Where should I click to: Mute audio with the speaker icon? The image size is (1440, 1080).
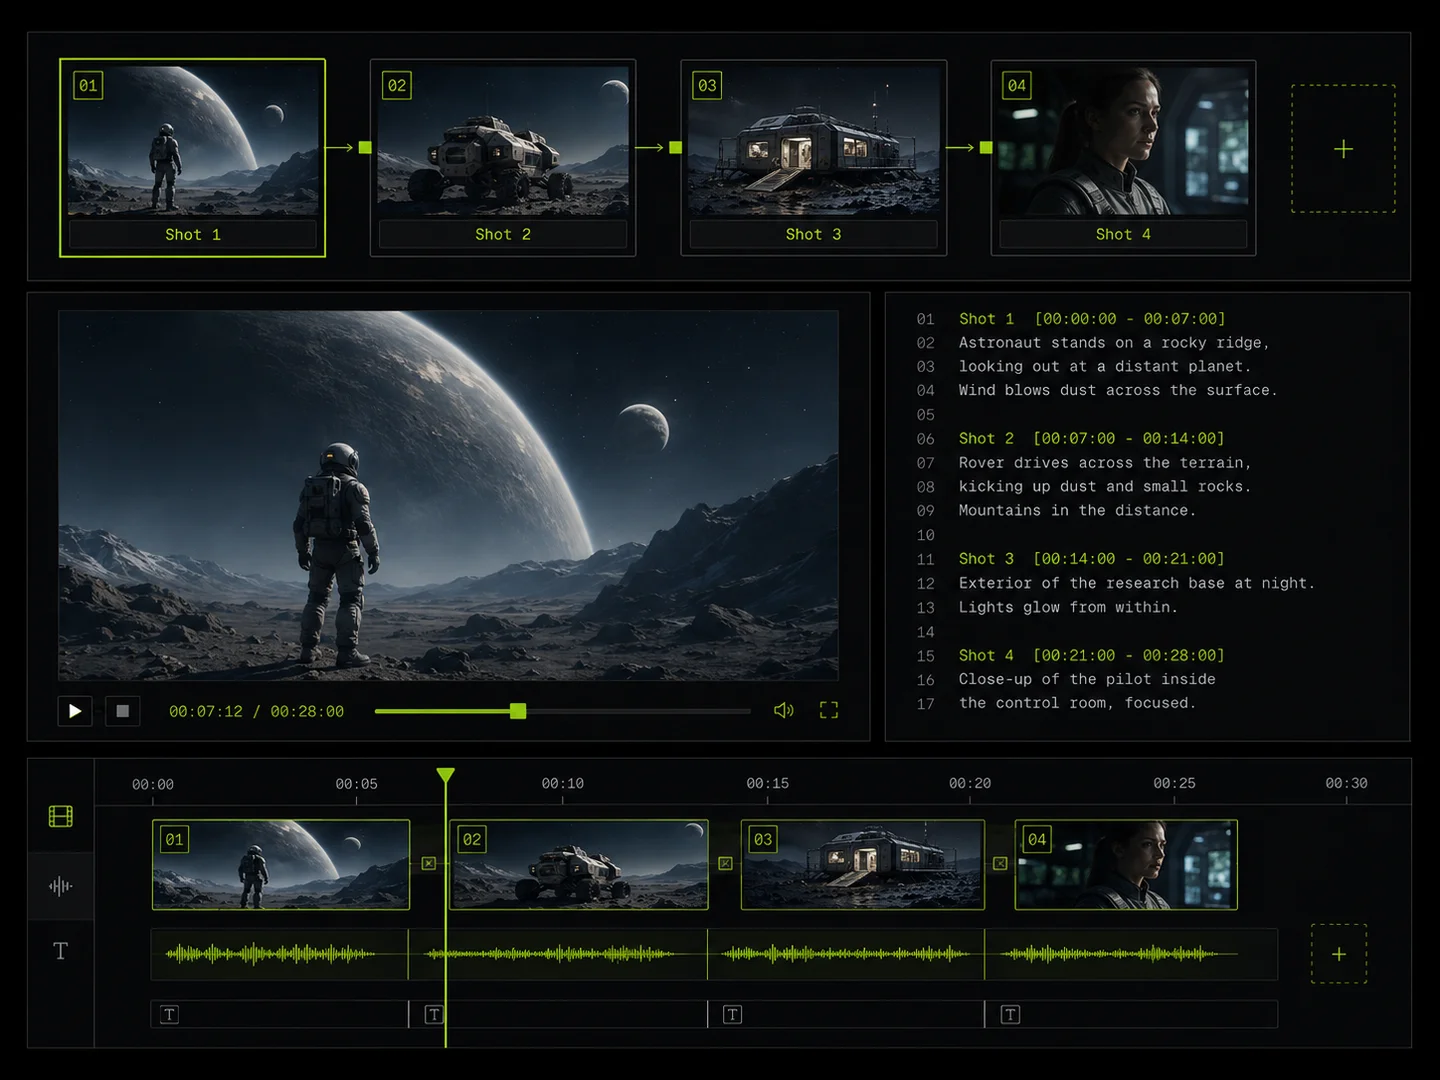tap(784, 710)
